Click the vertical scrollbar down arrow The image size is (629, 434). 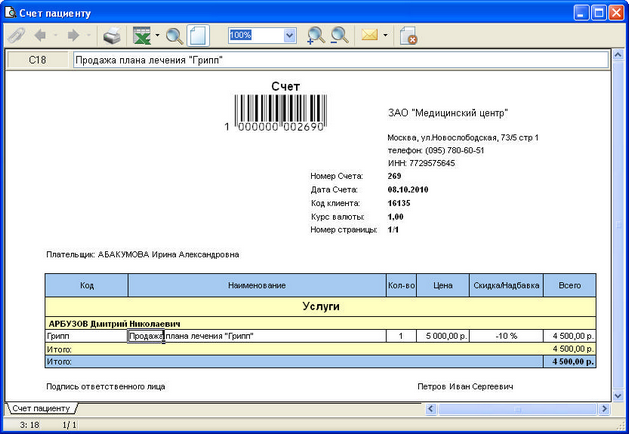[618, 396]
